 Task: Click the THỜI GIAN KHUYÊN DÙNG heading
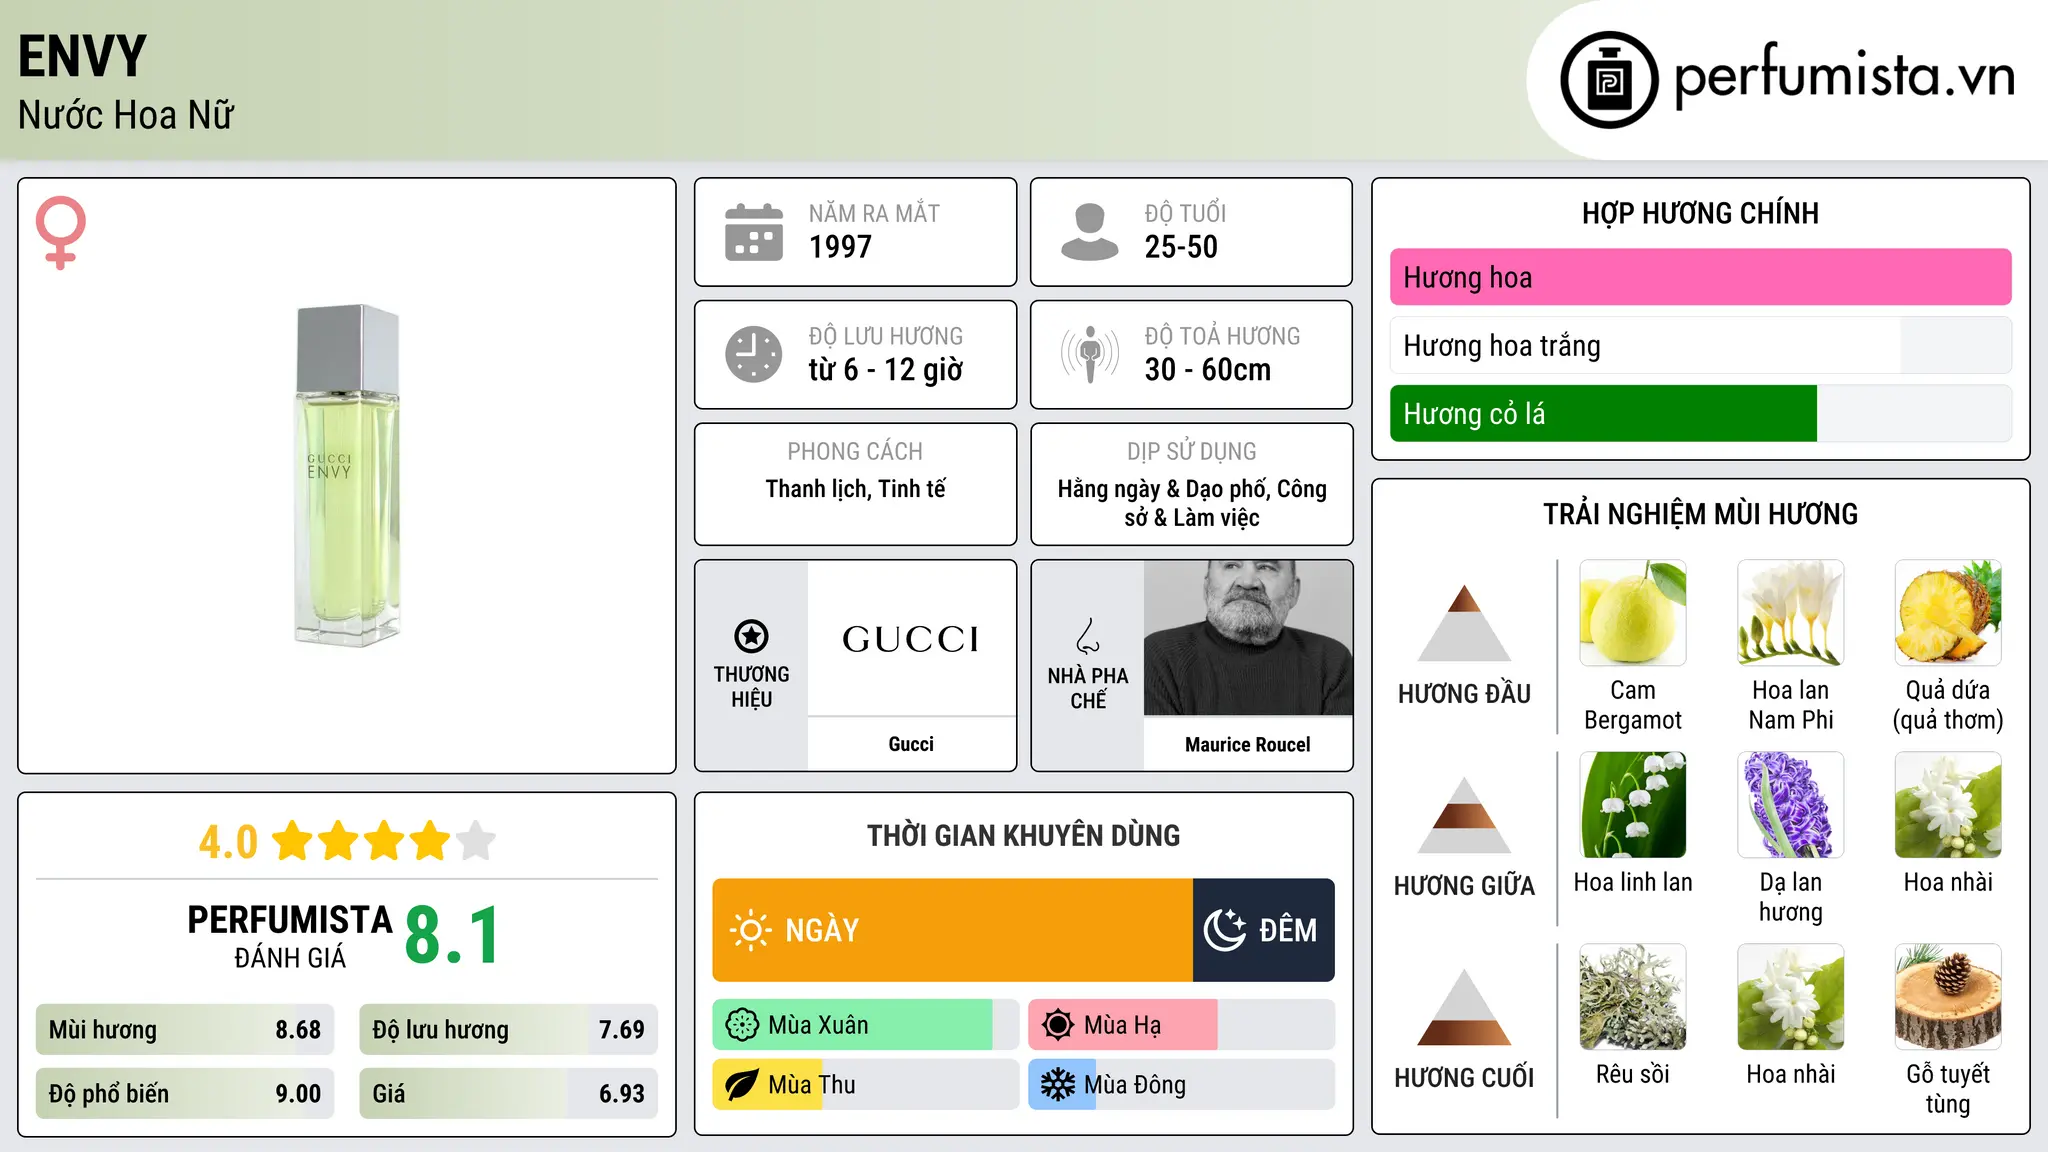1023,835
